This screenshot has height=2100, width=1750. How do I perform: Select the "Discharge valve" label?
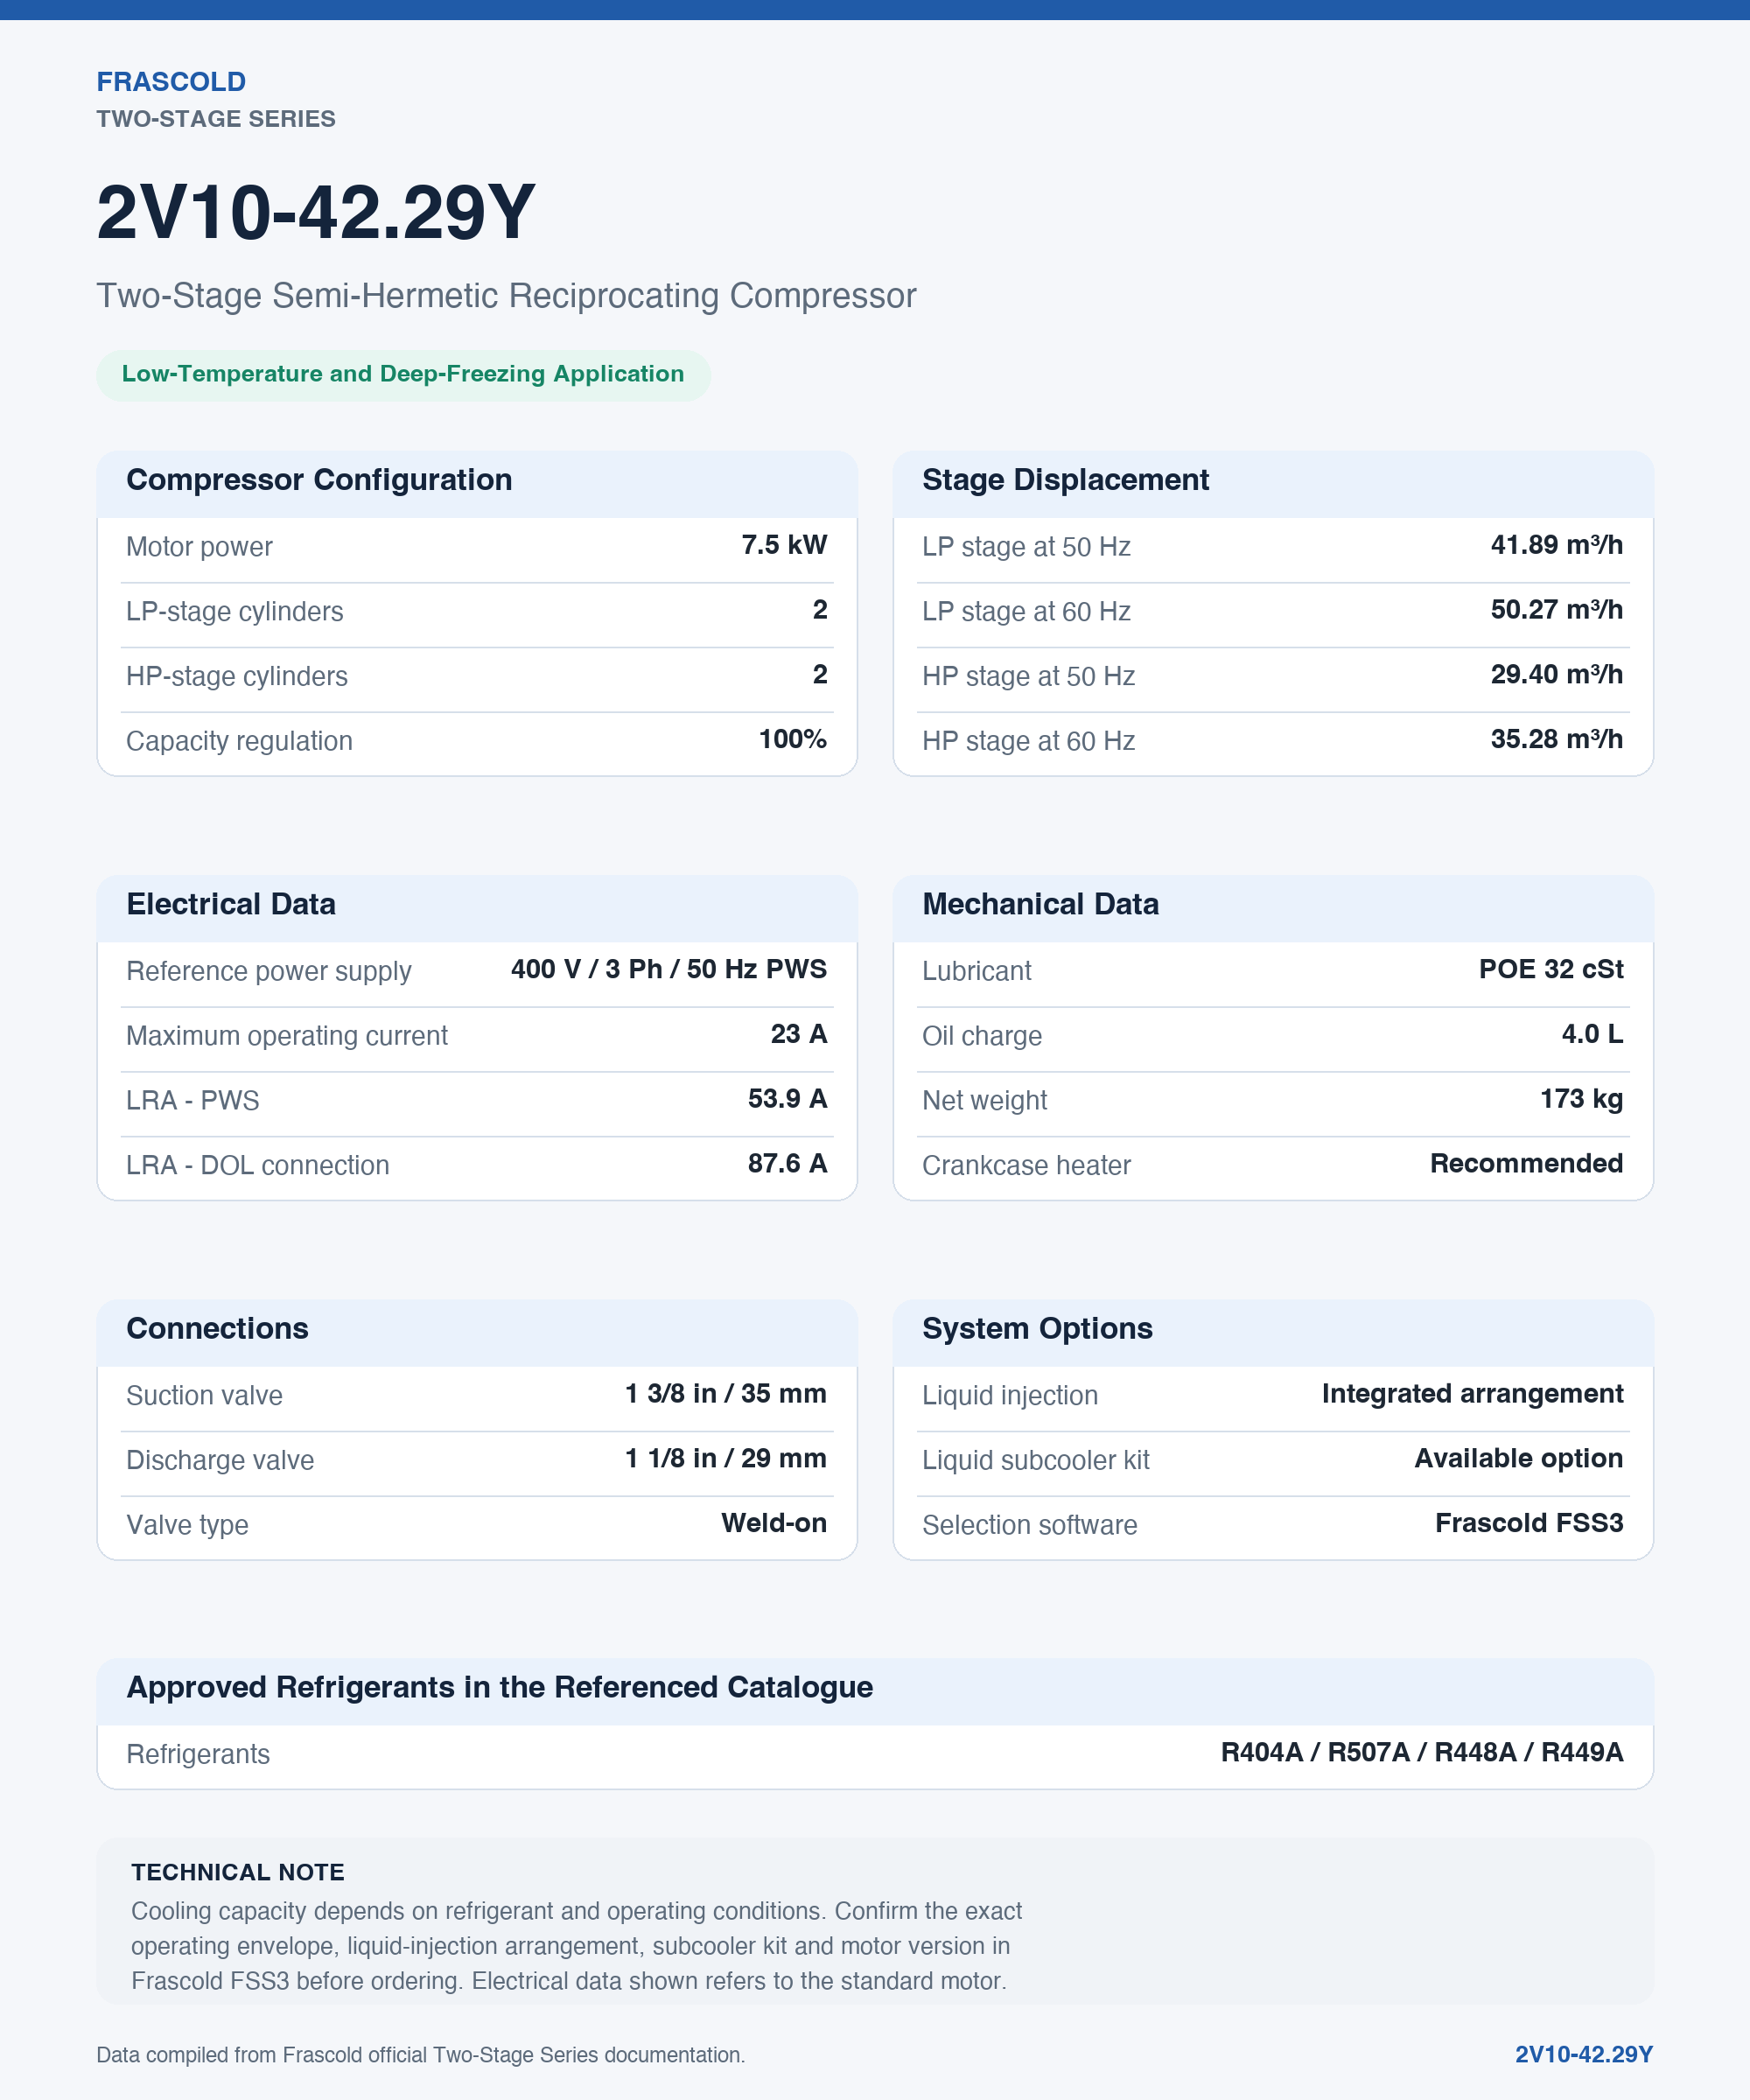221,1461
